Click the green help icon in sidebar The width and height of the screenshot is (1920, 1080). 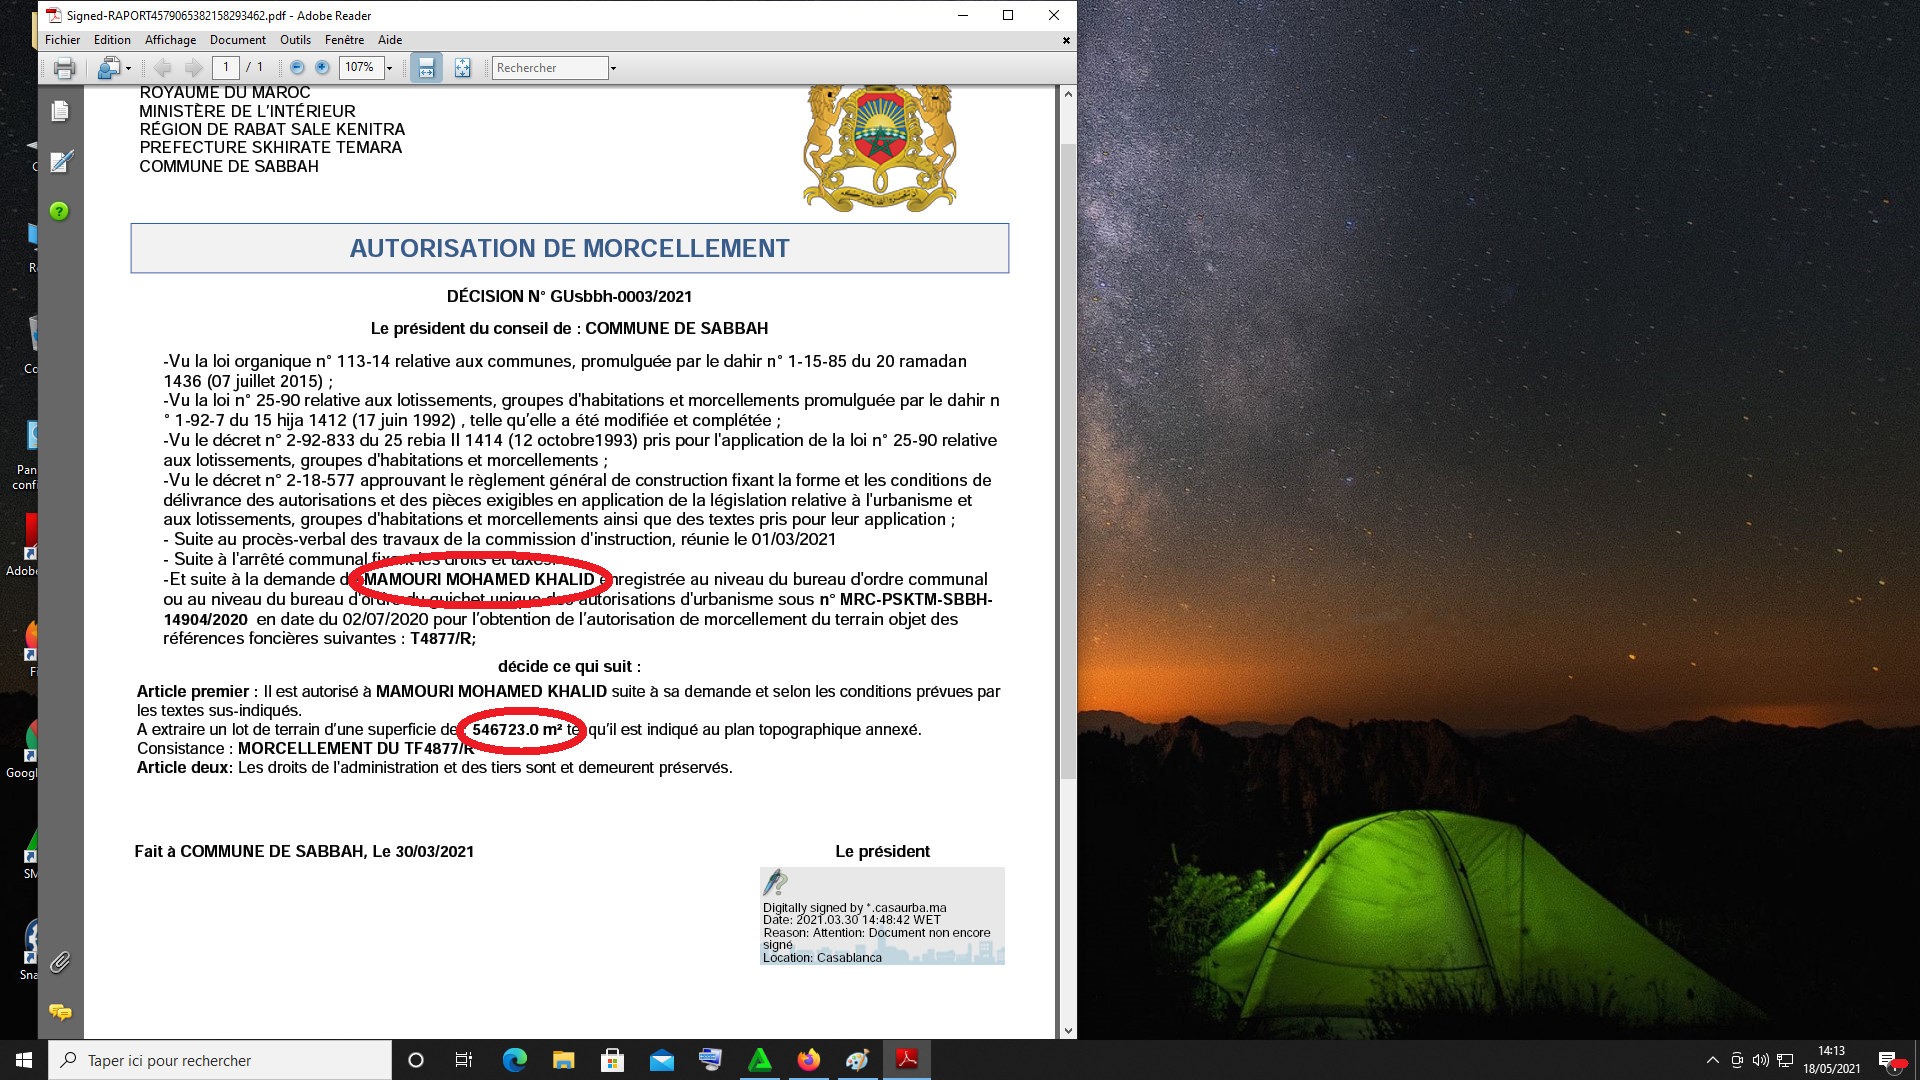60,211
